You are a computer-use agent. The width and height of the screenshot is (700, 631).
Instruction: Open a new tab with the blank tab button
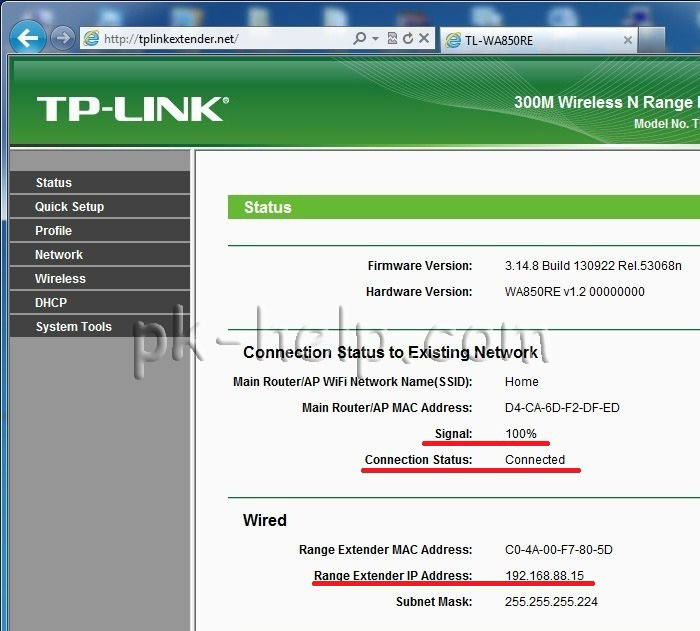pyautogui.click(x=651, y=40)
